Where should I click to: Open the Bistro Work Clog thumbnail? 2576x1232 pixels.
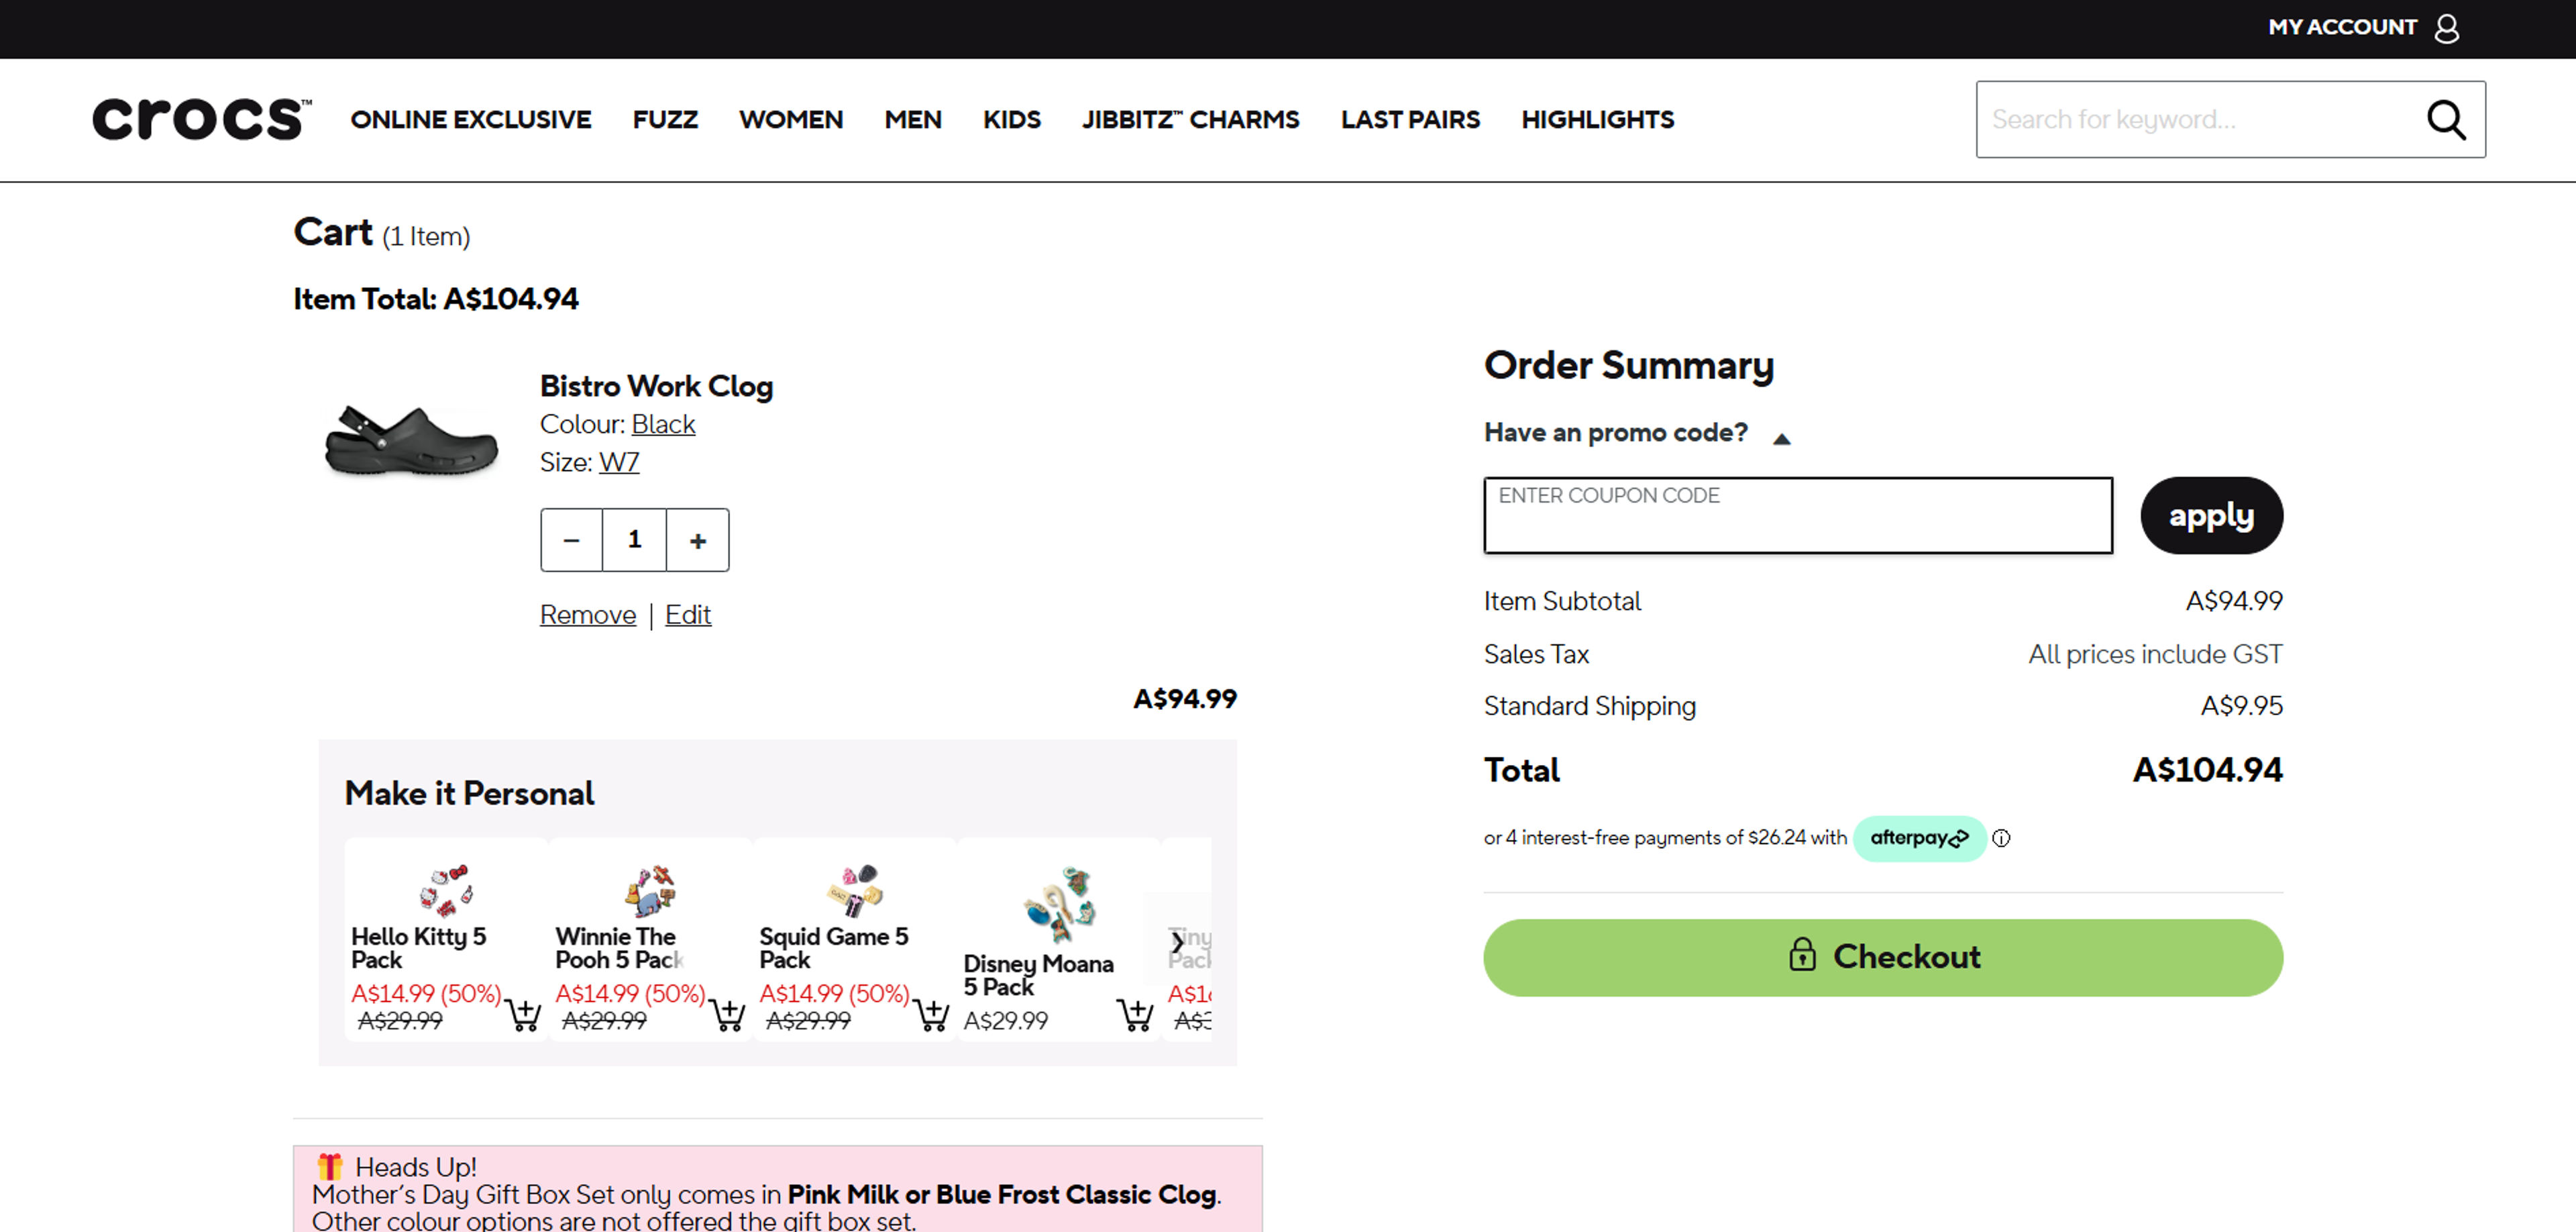tap(411, 440)
